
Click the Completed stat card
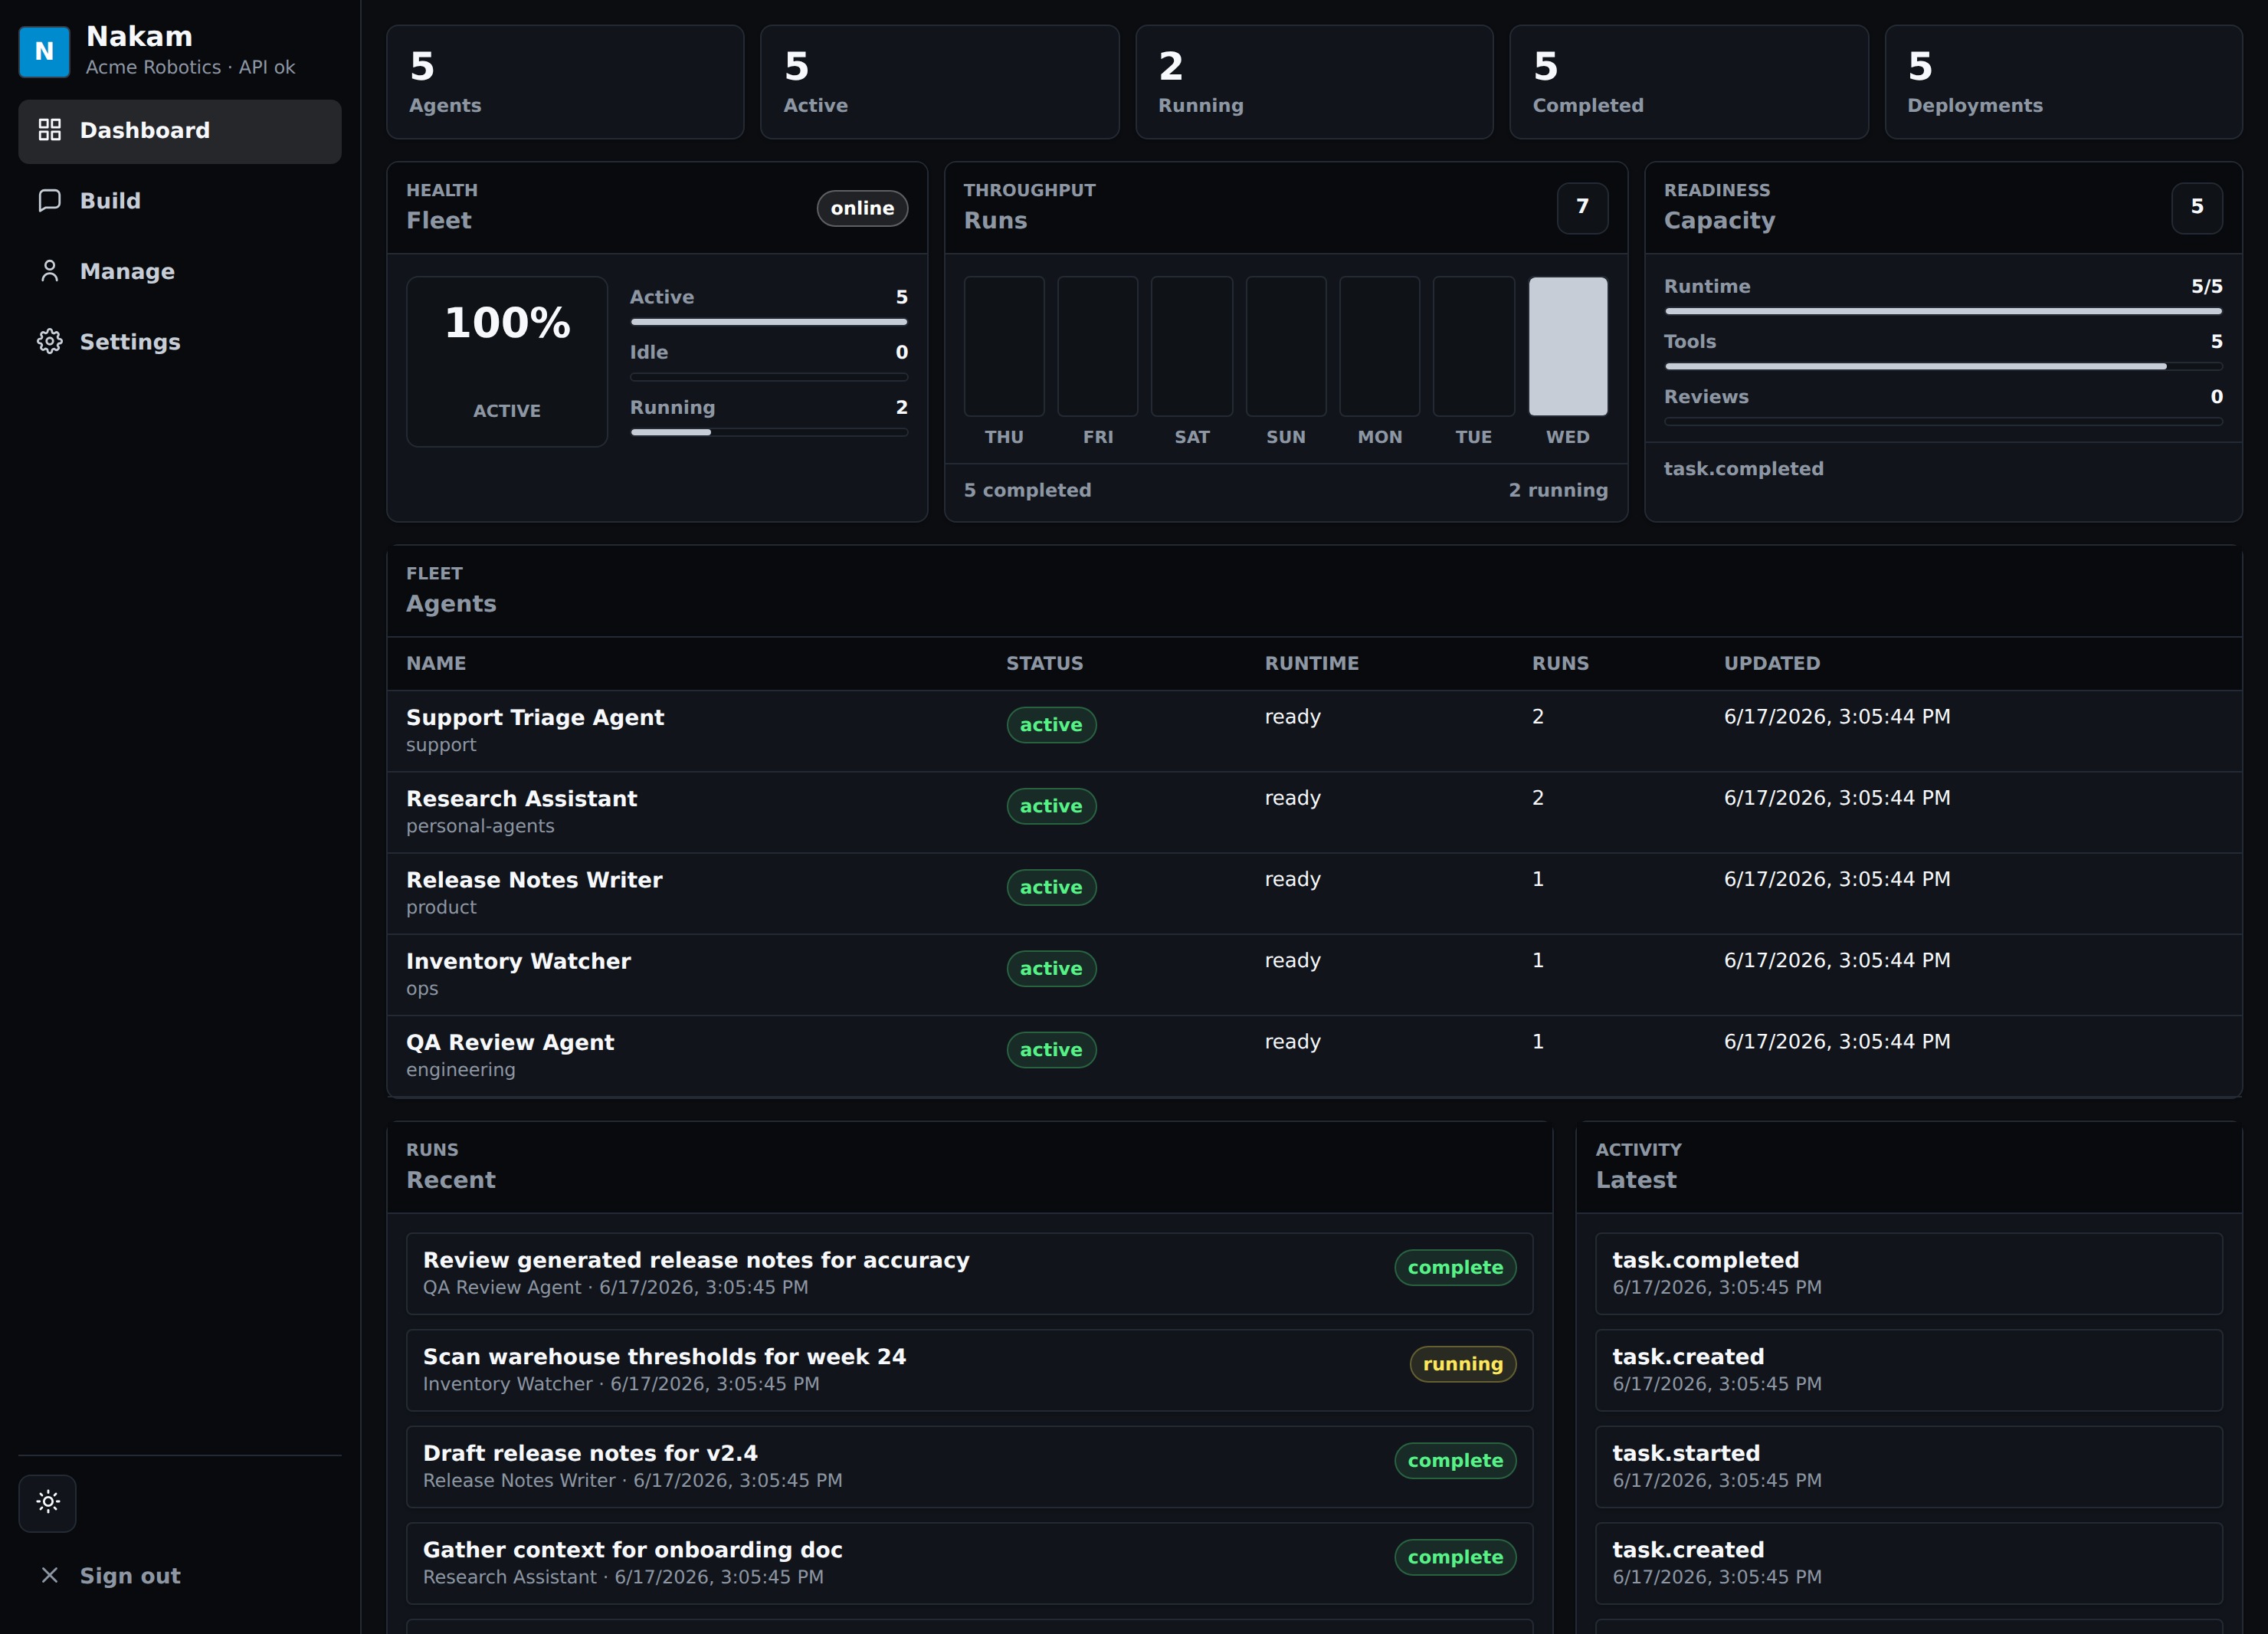tap(1688, 82)
